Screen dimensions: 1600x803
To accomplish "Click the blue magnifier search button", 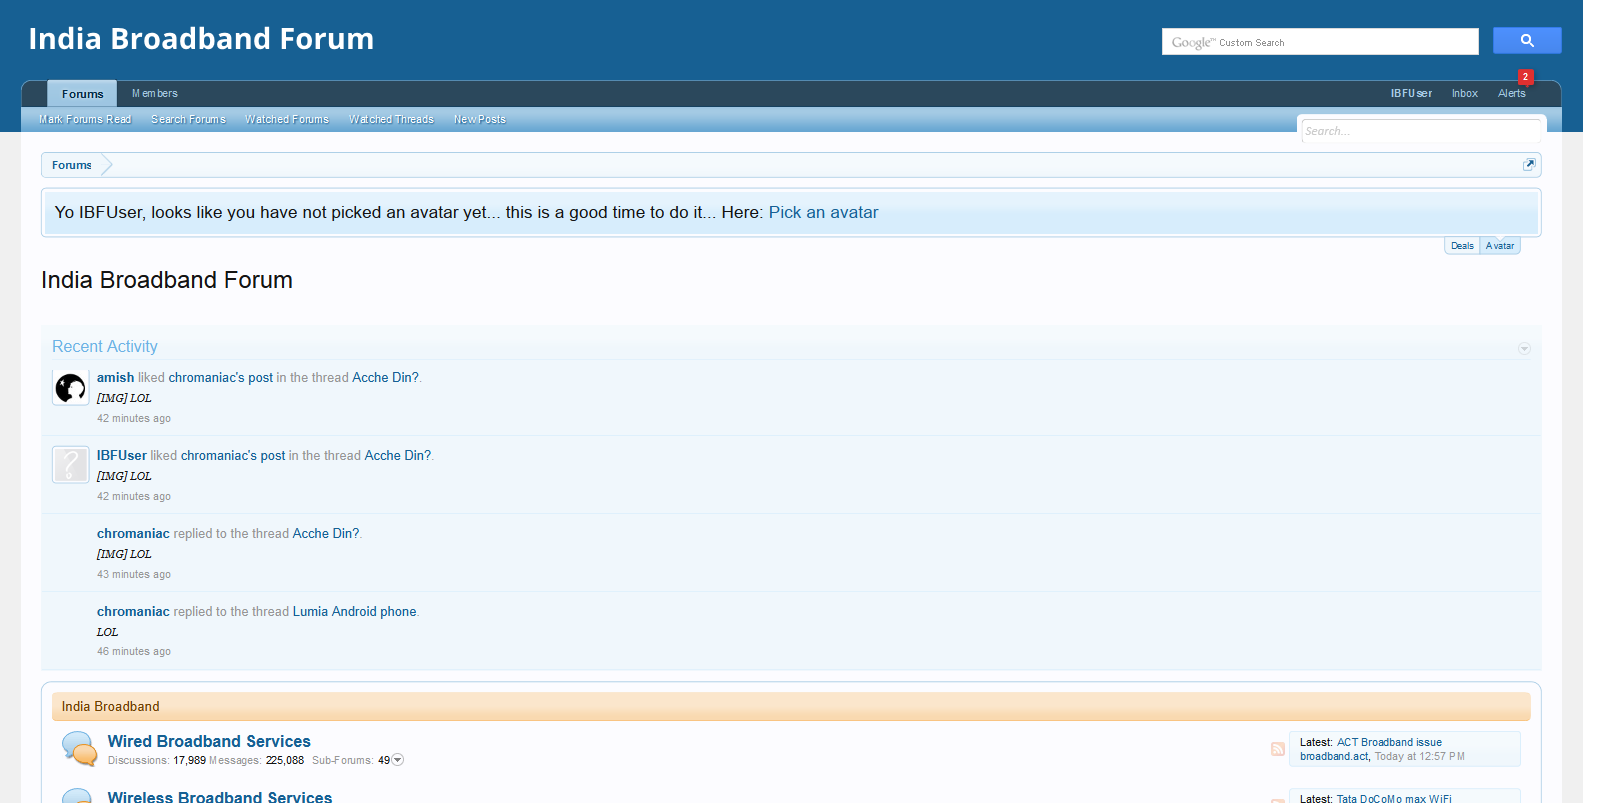I will point(1526,41).
